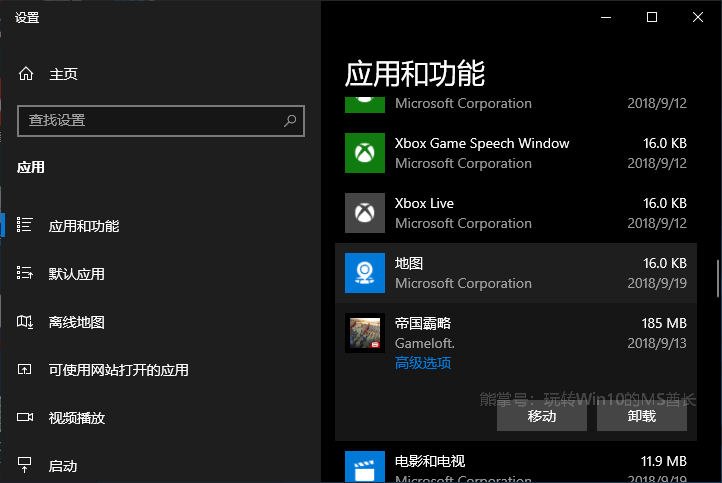Click the blue 地图 app icon
Viewport: 722px width, 483px height.
[365, 273]
